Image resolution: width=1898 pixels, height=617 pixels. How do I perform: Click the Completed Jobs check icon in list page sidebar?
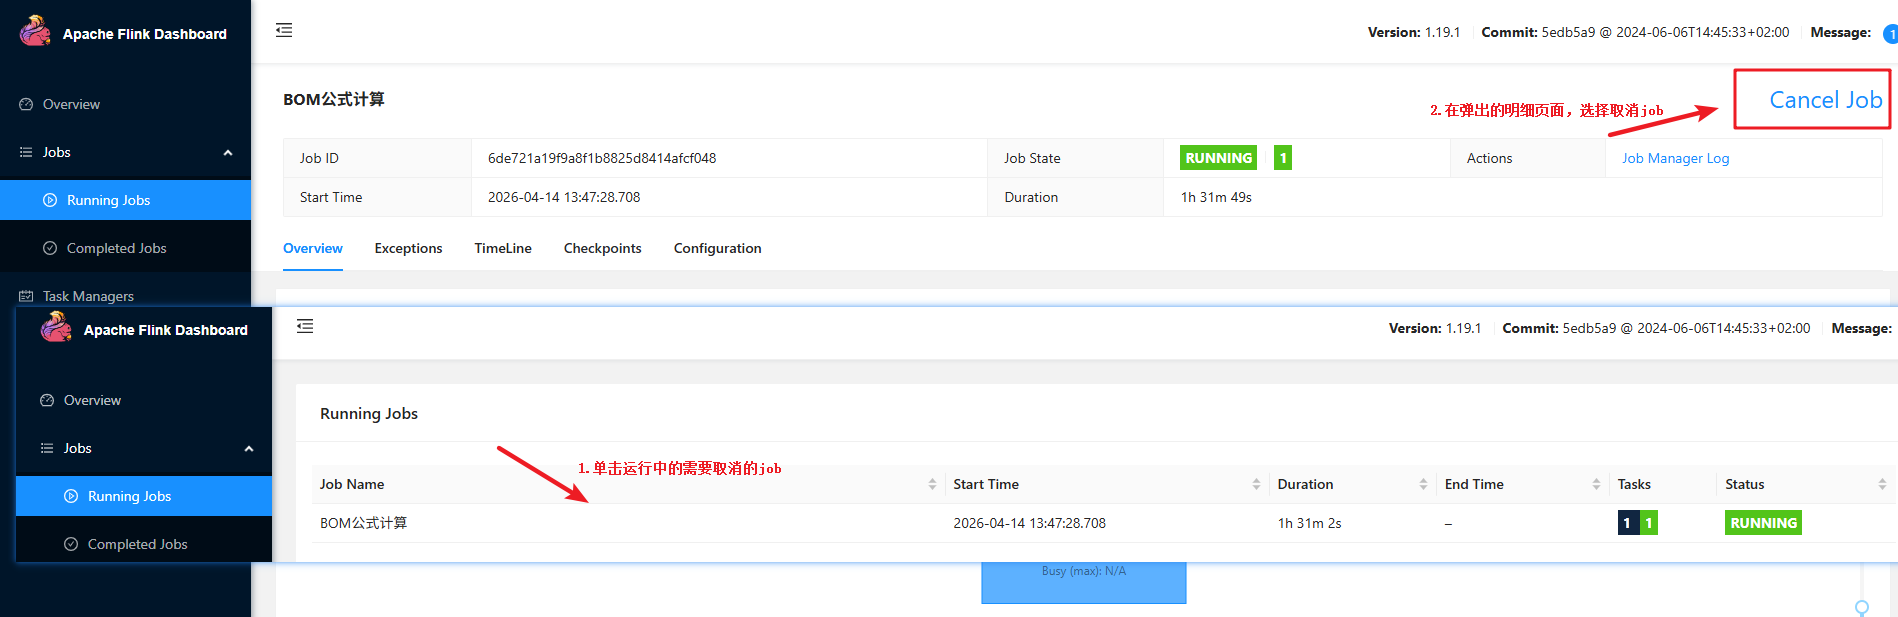tap(71, 544)
